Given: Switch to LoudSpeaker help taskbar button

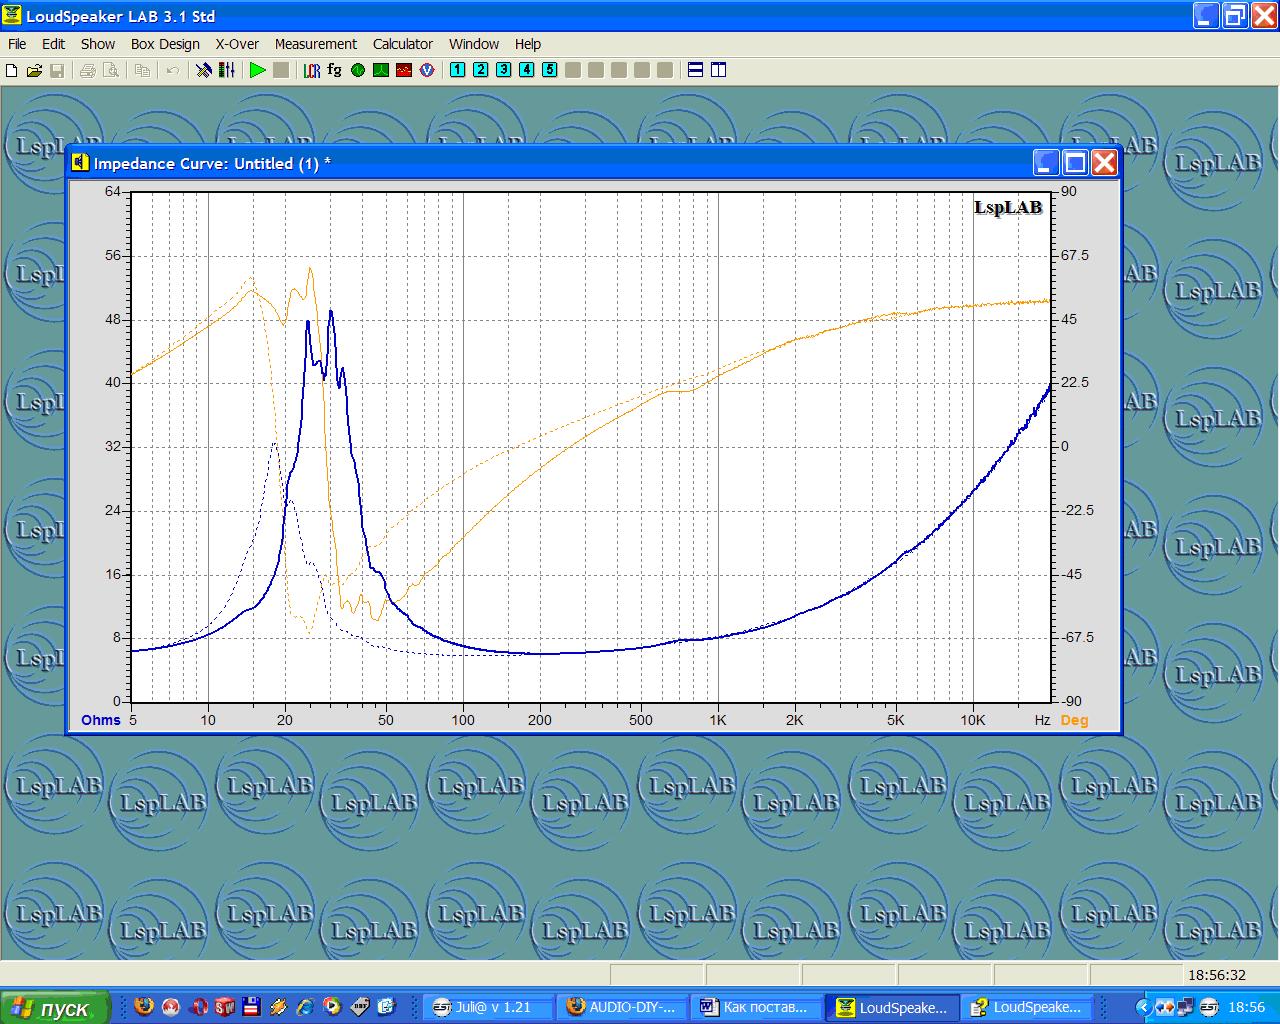Looking at the screenshot, I should click(1026, 1008).
